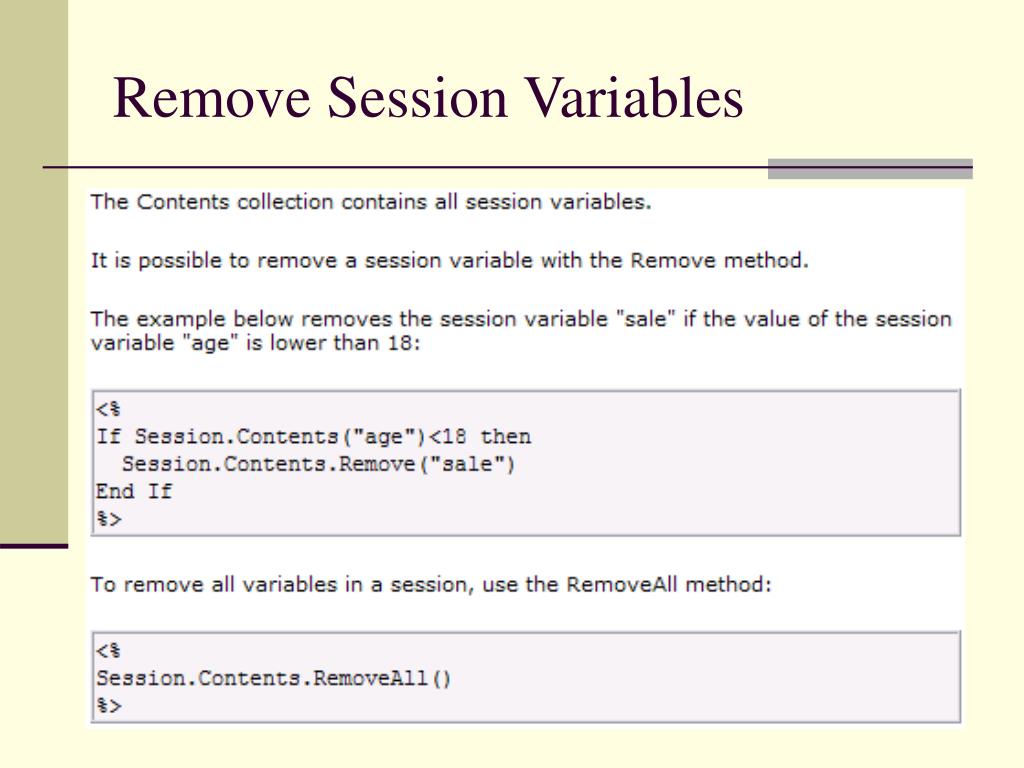Click the closing %> tag in first code box

coord(108,519)
